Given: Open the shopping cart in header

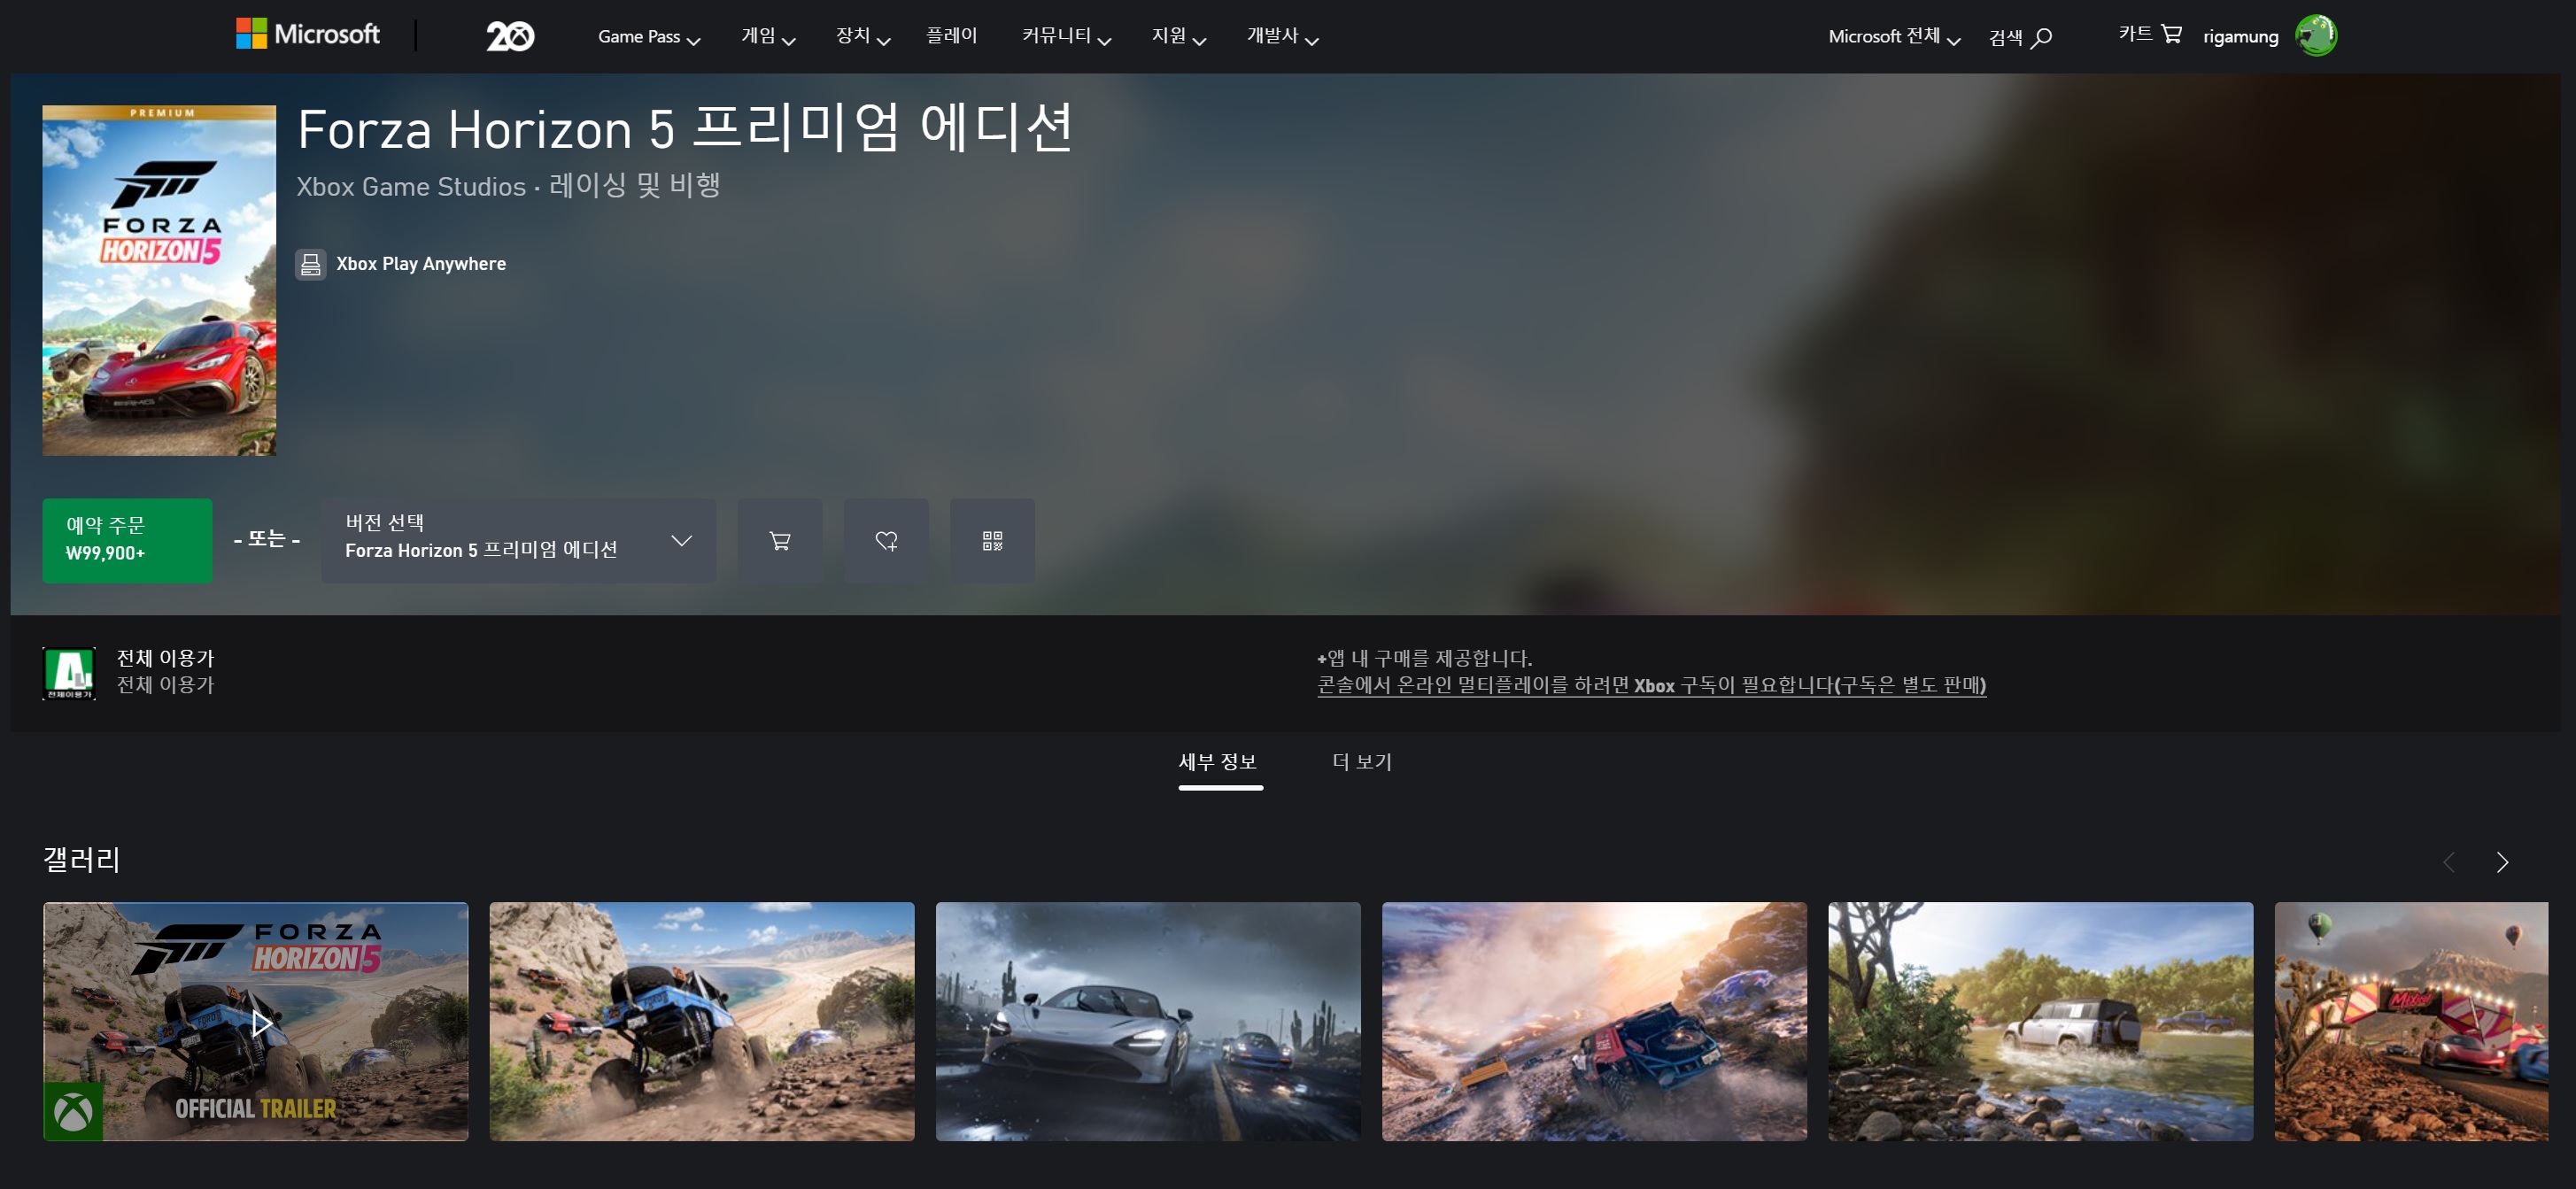Looking at the screenshot, I should 2171,34.
